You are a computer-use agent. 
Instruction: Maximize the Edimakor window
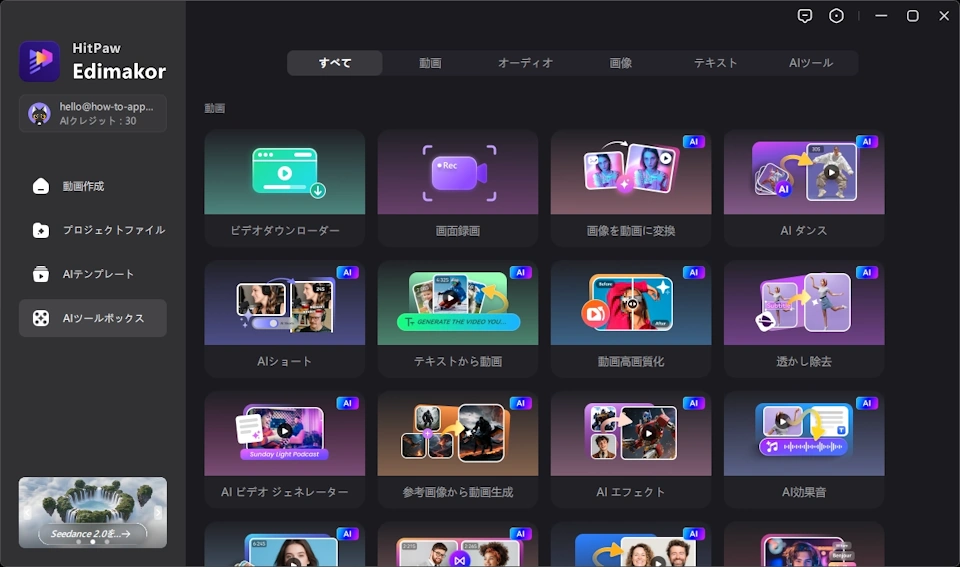click(912, 16)
